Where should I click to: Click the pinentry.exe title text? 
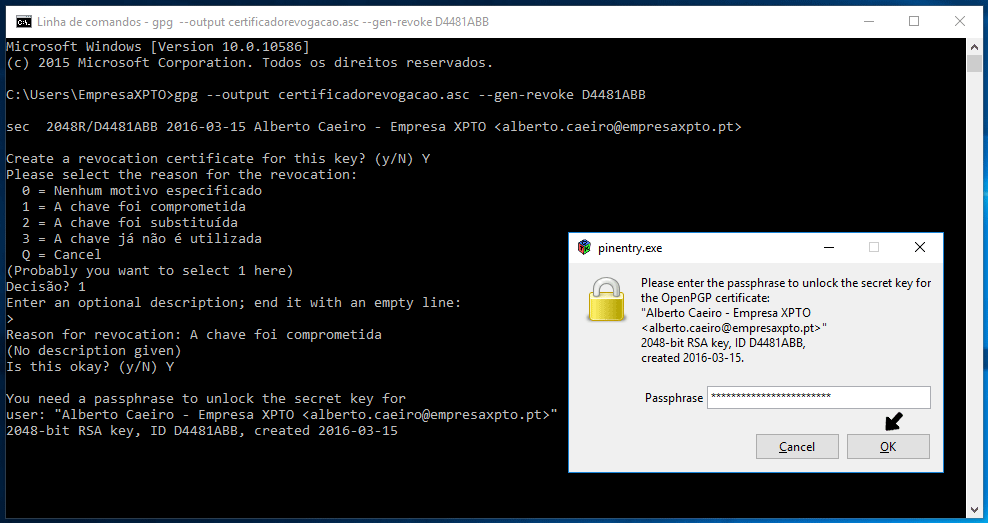(x=630, y=248)
